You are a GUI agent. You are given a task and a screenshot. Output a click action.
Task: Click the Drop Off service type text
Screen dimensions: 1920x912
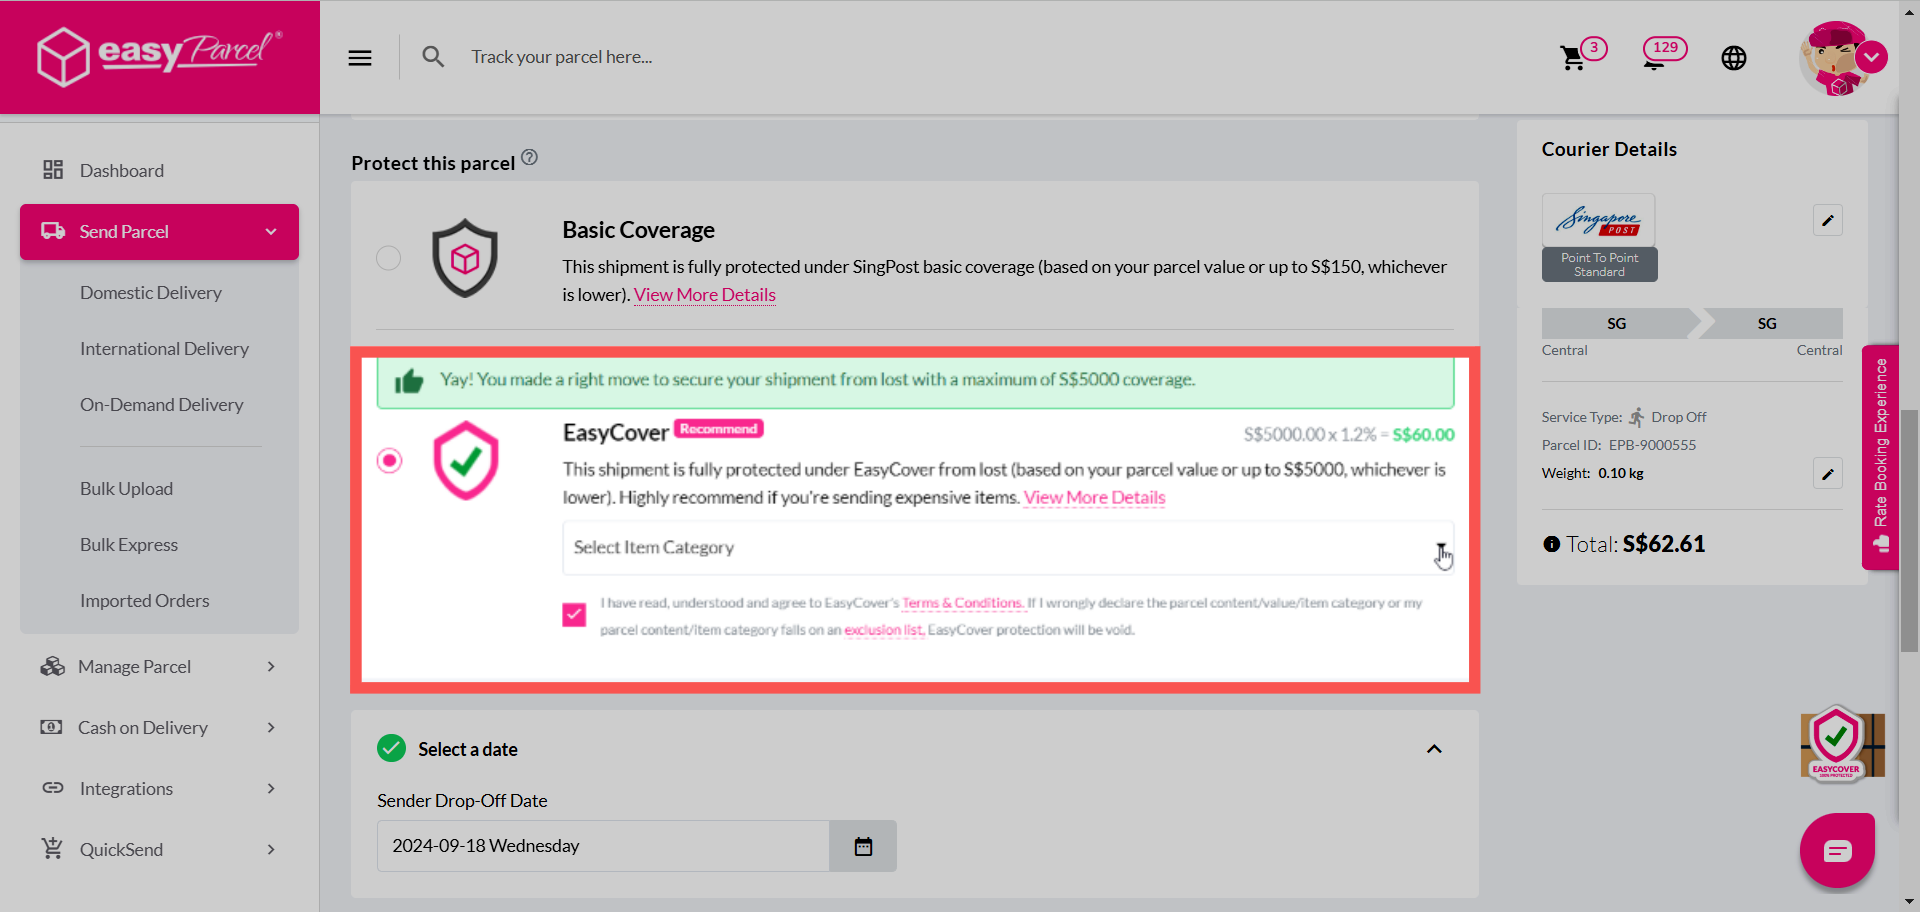click(1679, 417)
